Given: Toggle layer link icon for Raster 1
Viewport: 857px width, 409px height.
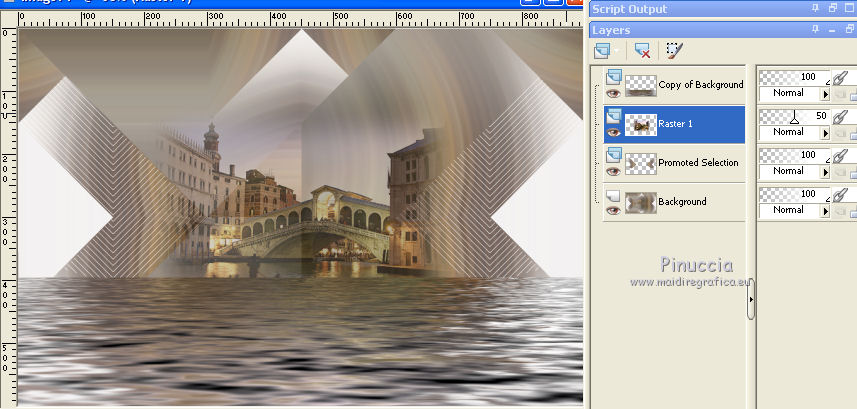Looking at the screenshot, I should 840,116.
